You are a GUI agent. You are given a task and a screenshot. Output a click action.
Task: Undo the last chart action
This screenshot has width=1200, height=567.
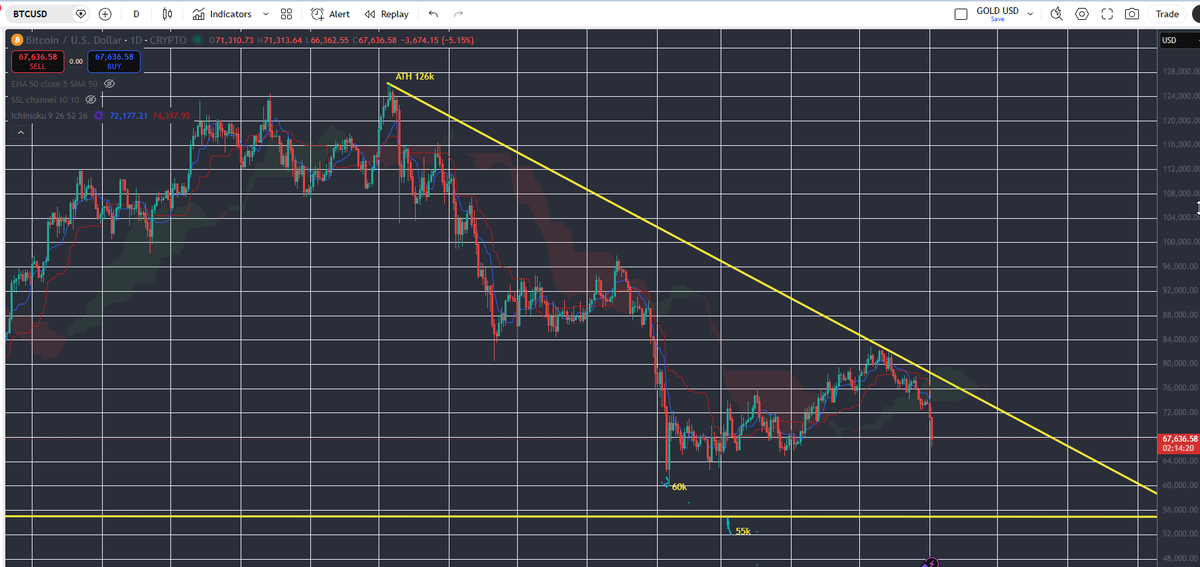pos(433,14)
